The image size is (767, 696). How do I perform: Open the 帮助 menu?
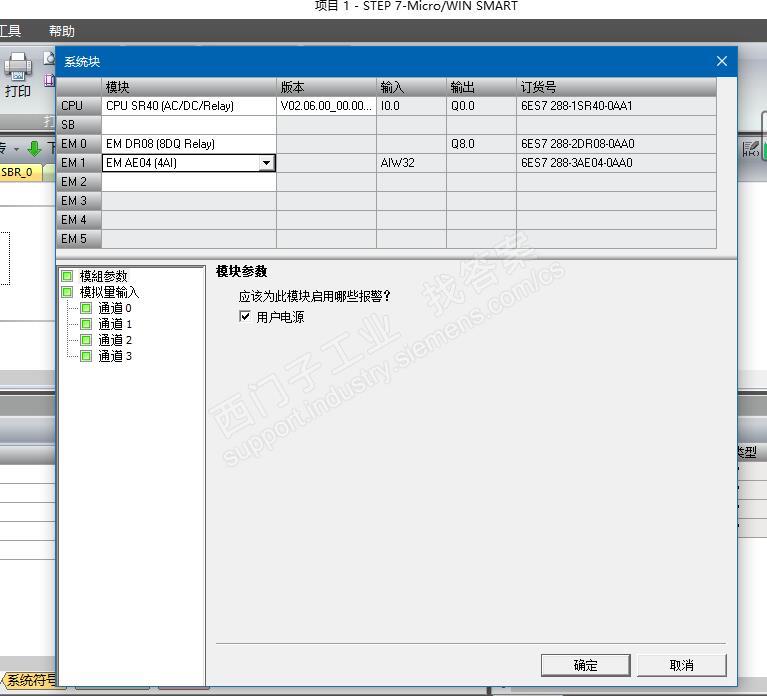(x=62, y=31)
